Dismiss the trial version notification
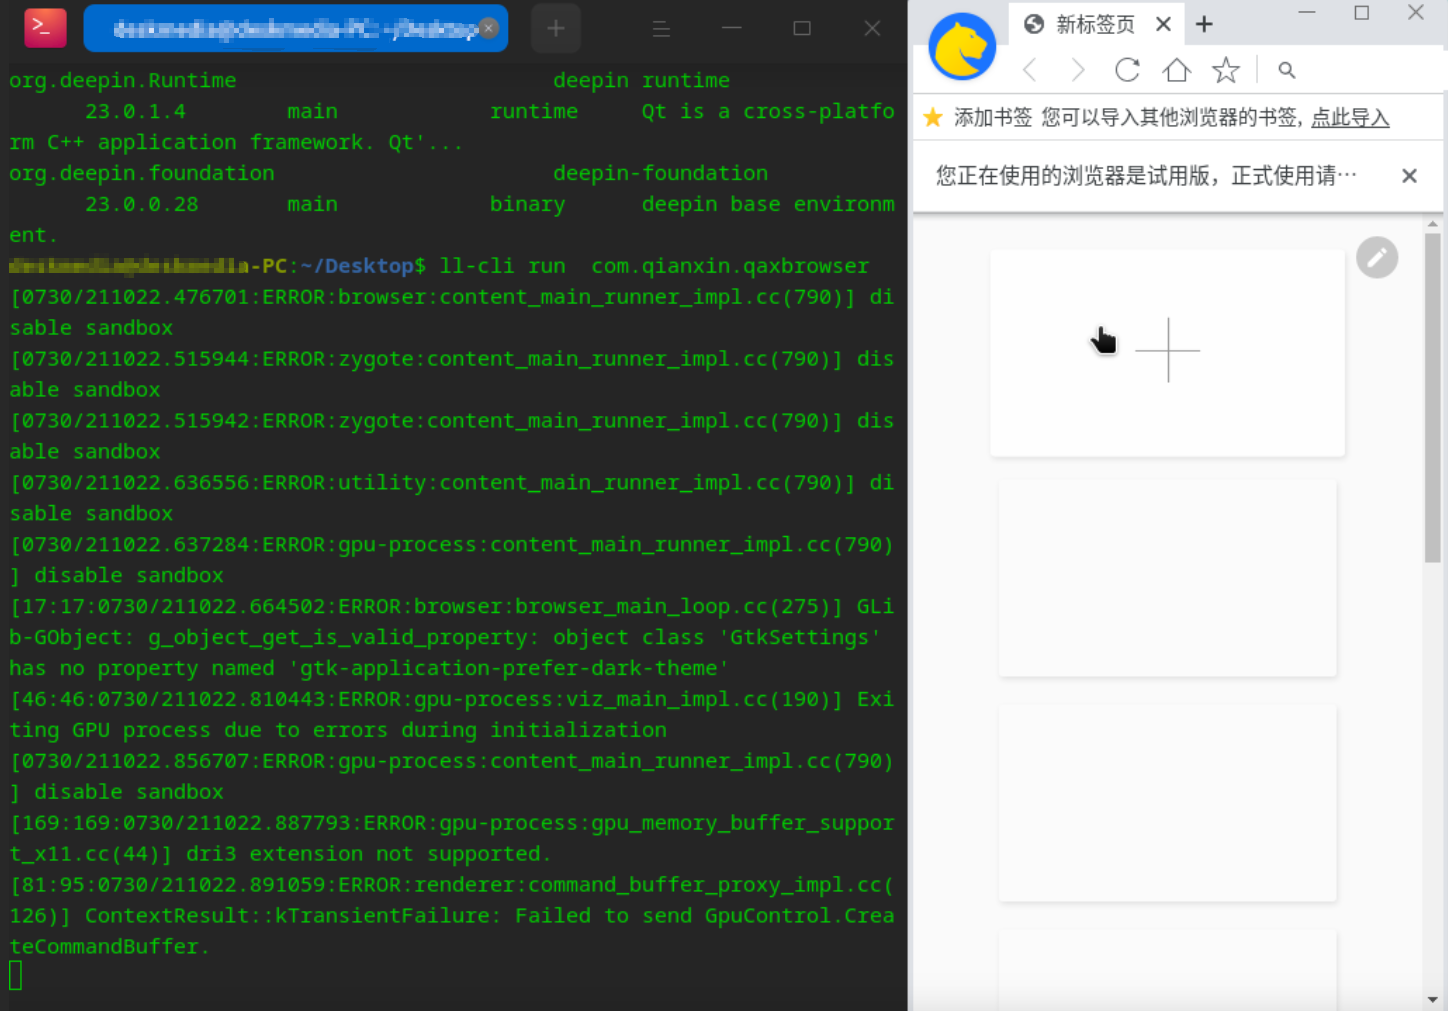 [1409, 175]
